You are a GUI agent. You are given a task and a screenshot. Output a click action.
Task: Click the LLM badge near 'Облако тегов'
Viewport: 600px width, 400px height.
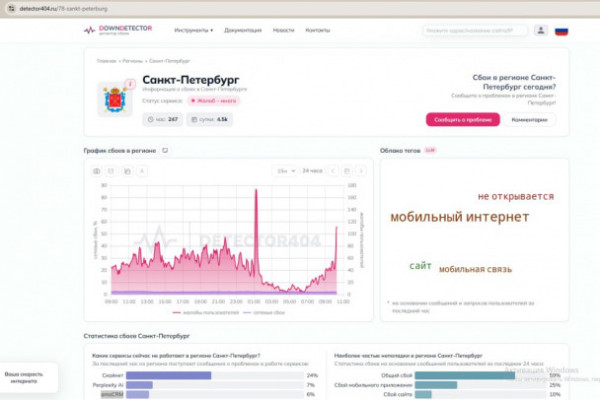click(430, 150)
